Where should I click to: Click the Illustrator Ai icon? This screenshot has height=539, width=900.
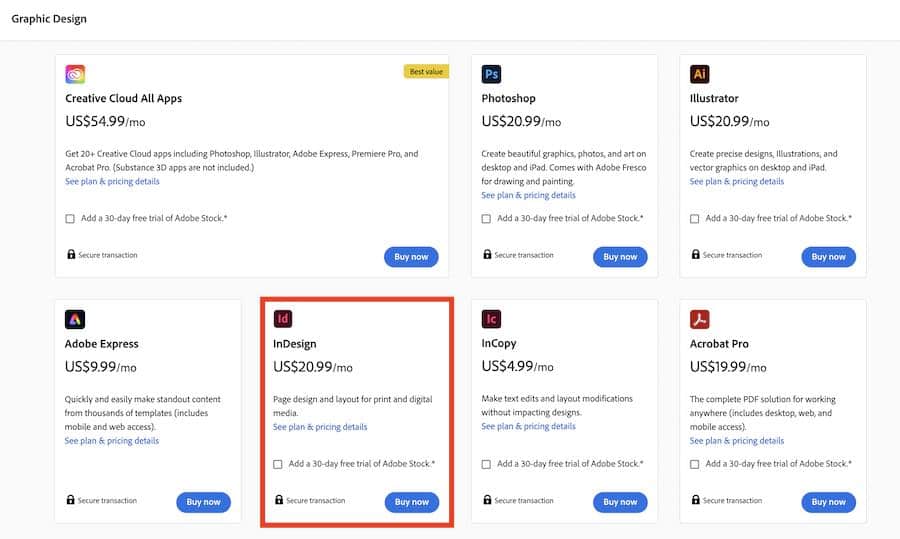[700, 74]
